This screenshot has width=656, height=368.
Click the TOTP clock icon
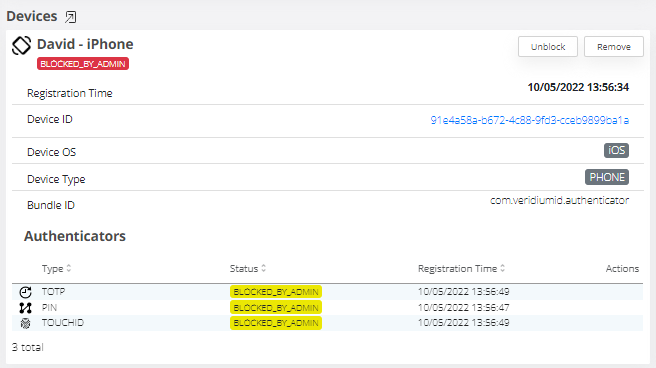(x=26, y=292)
